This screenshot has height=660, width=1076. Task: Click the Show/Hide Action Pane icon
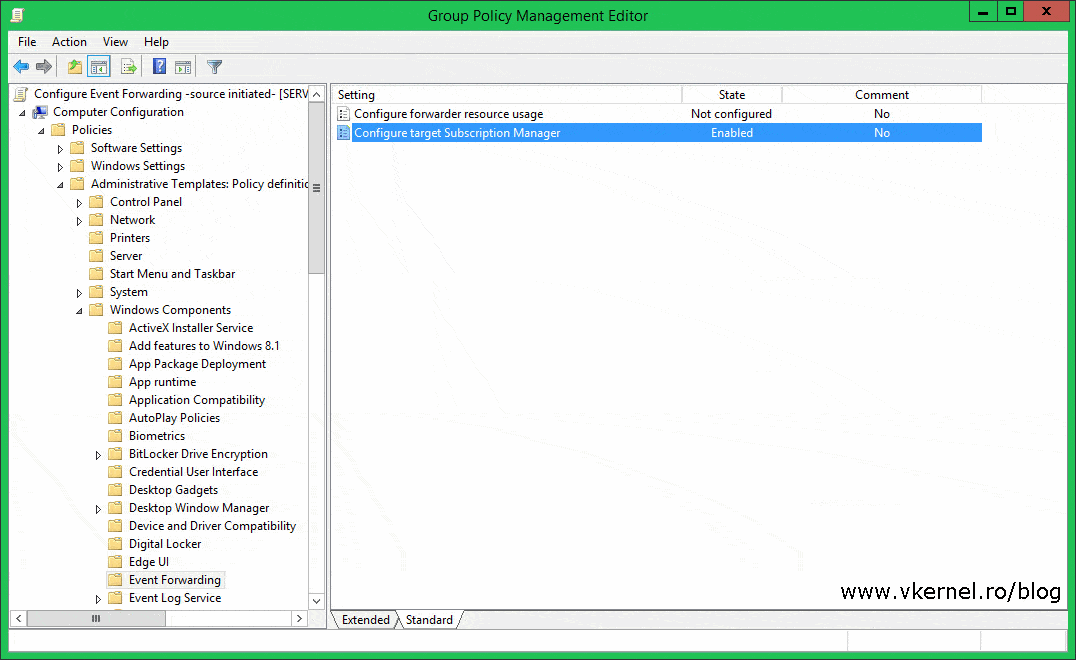[183, 66]
